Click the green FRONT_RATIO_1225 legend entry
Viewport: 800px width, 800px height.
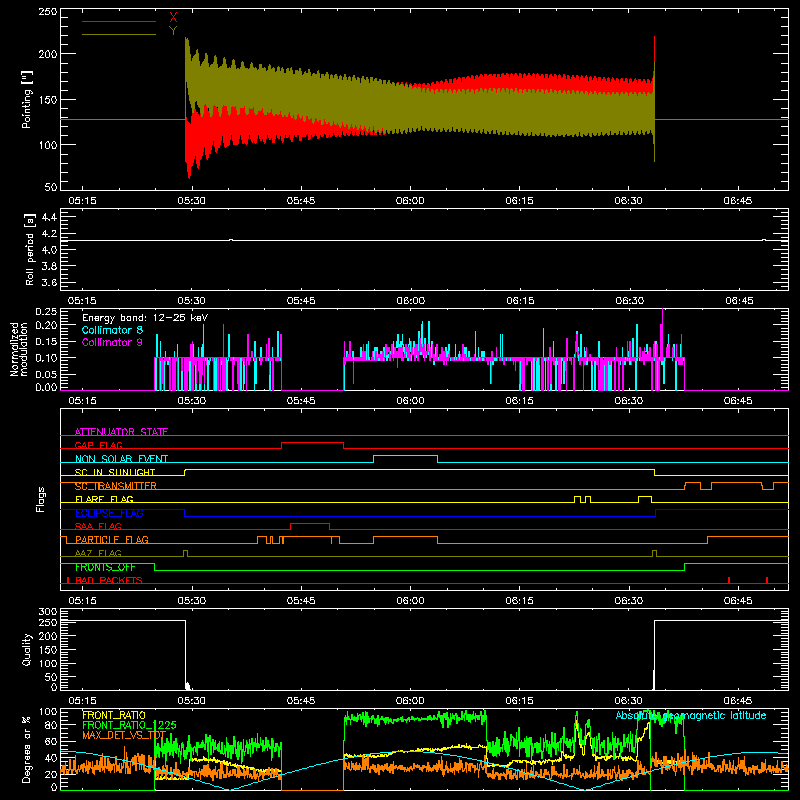click(x=129, y=725)
